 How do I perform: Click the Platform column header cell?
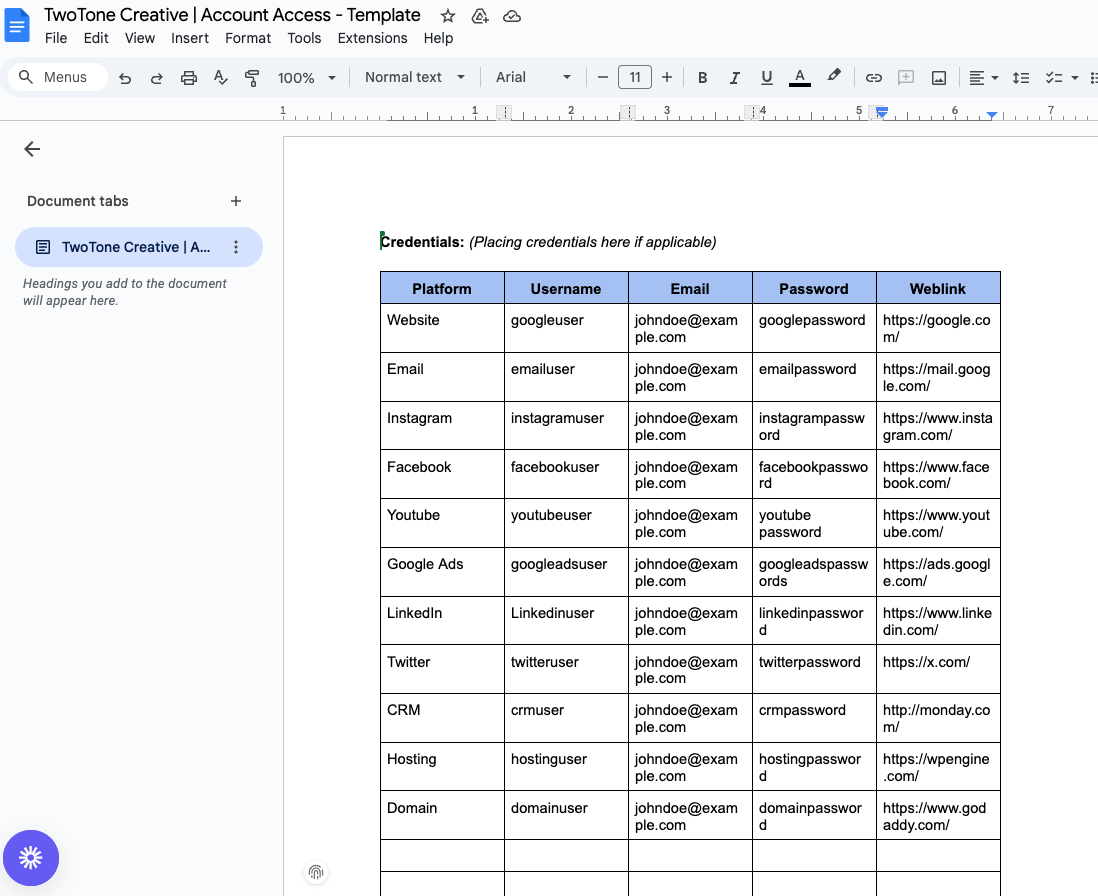(x=442, y=288)
